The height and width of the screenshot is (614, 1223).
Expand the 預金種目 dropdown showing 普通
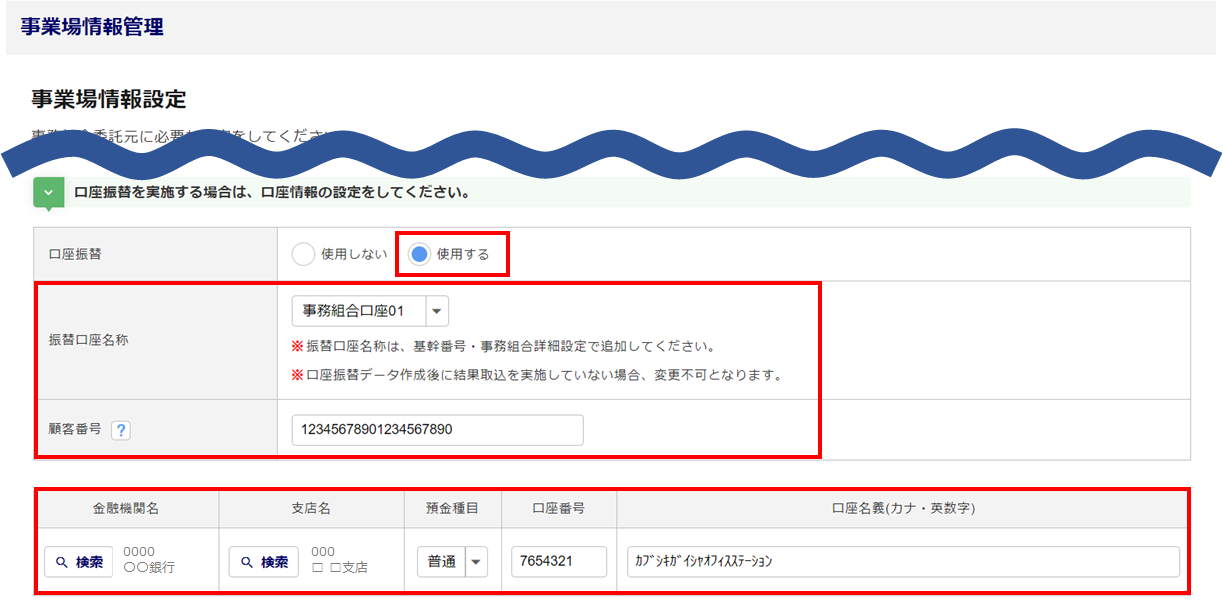pos(451,562)
